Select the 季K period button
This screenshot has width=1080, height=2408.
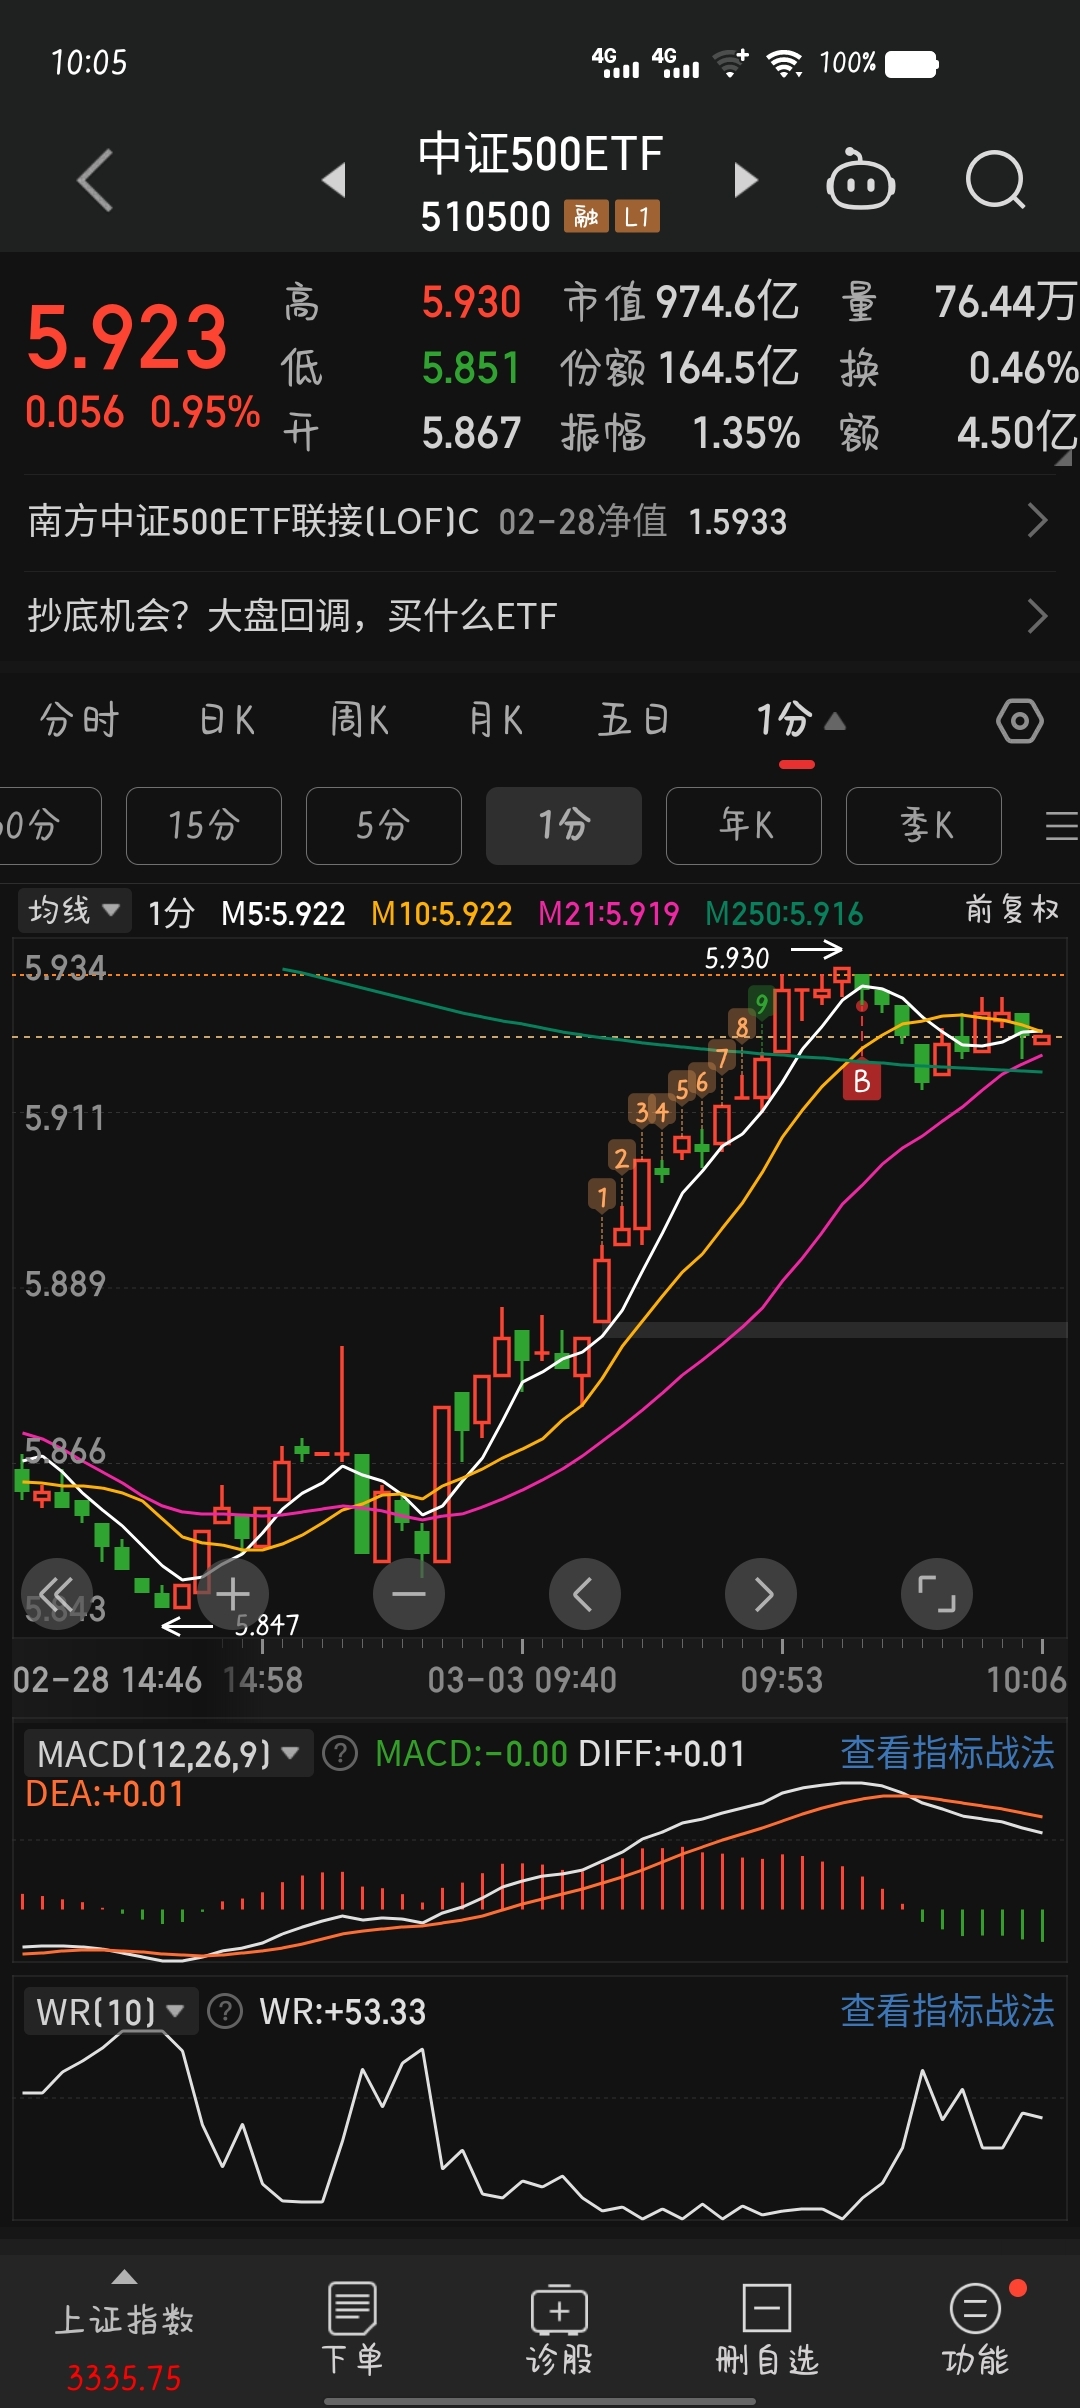pyautogui.click(x=924, y=826)
